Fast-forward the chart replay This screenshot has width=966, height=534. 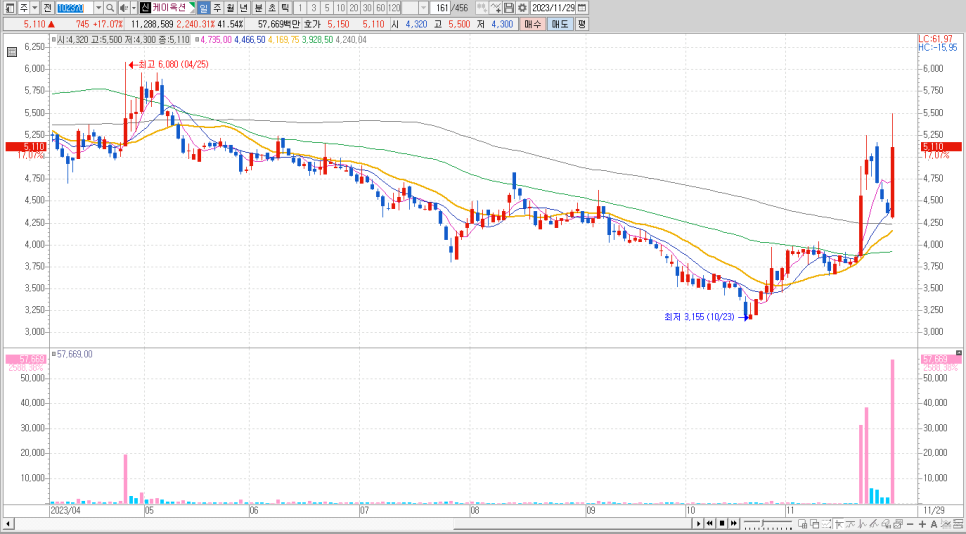(734, 524)
